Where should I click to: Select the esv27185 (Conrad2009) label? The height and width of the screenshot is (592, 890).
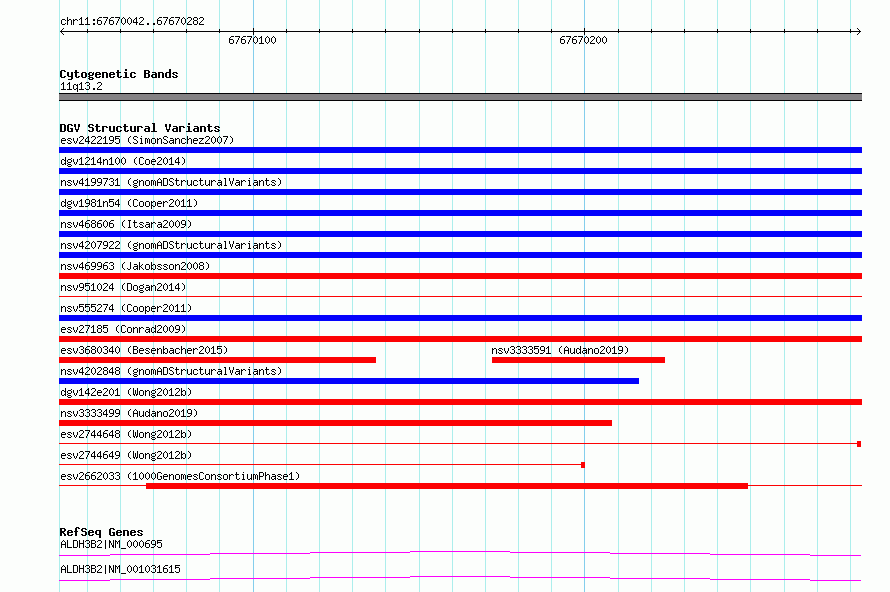click(123, 329)
